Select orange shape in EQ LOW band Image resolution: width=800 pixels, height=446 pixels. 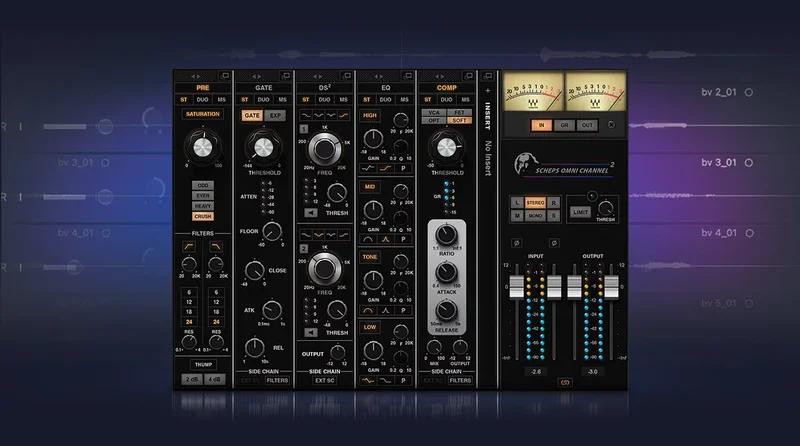tap(368, 380)
